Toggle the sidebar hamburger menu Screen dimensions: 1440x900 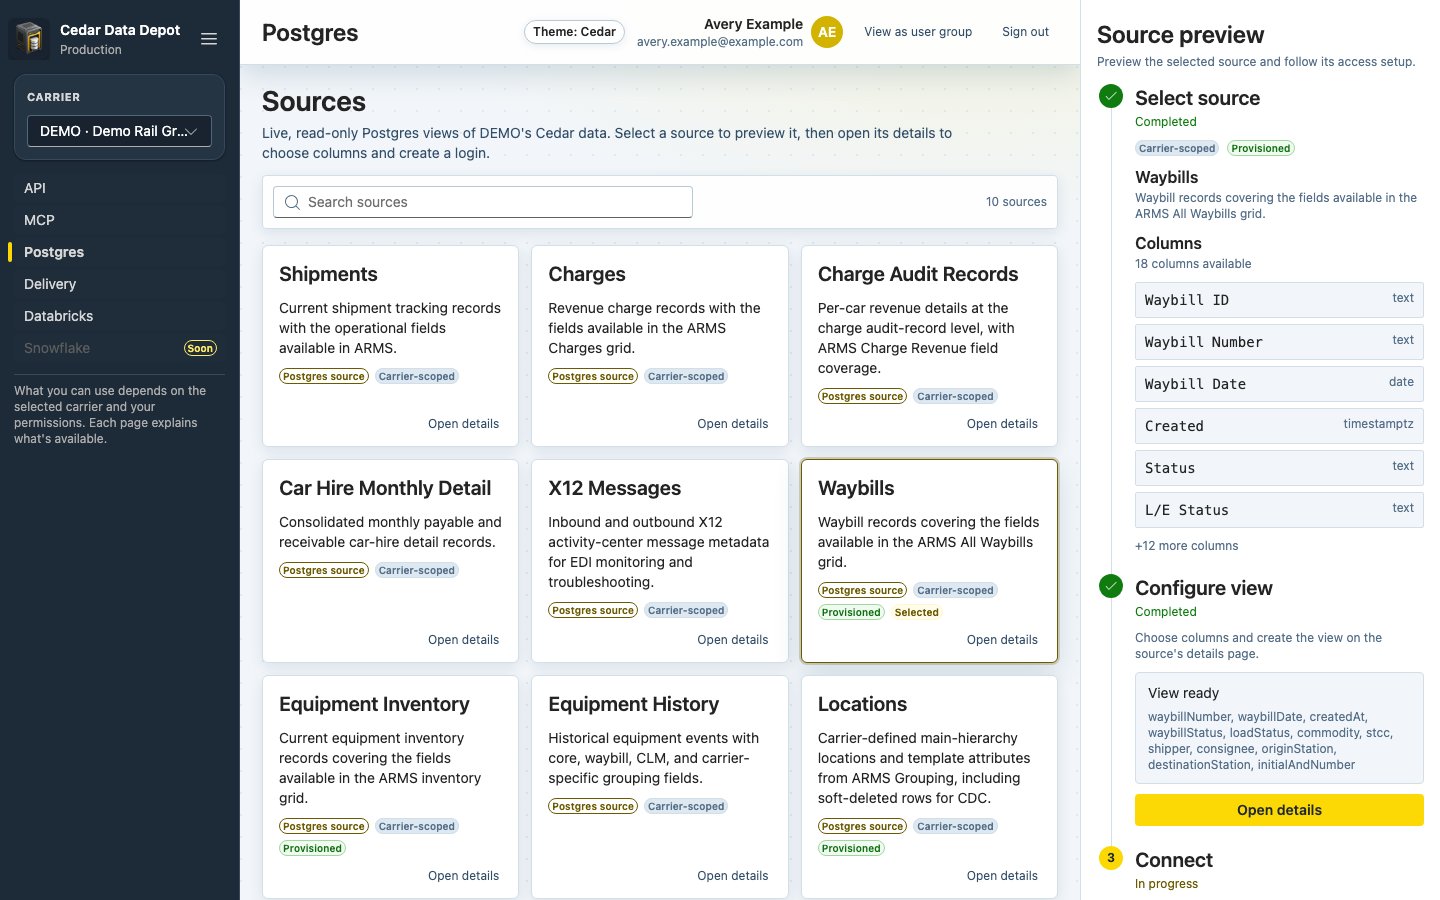pos(209,39)
